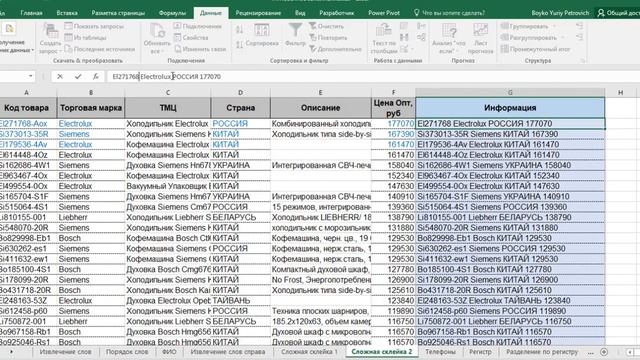Sort descending Z to A
Viewport: 640px width, 360px height.
click(x=240, y=44)
